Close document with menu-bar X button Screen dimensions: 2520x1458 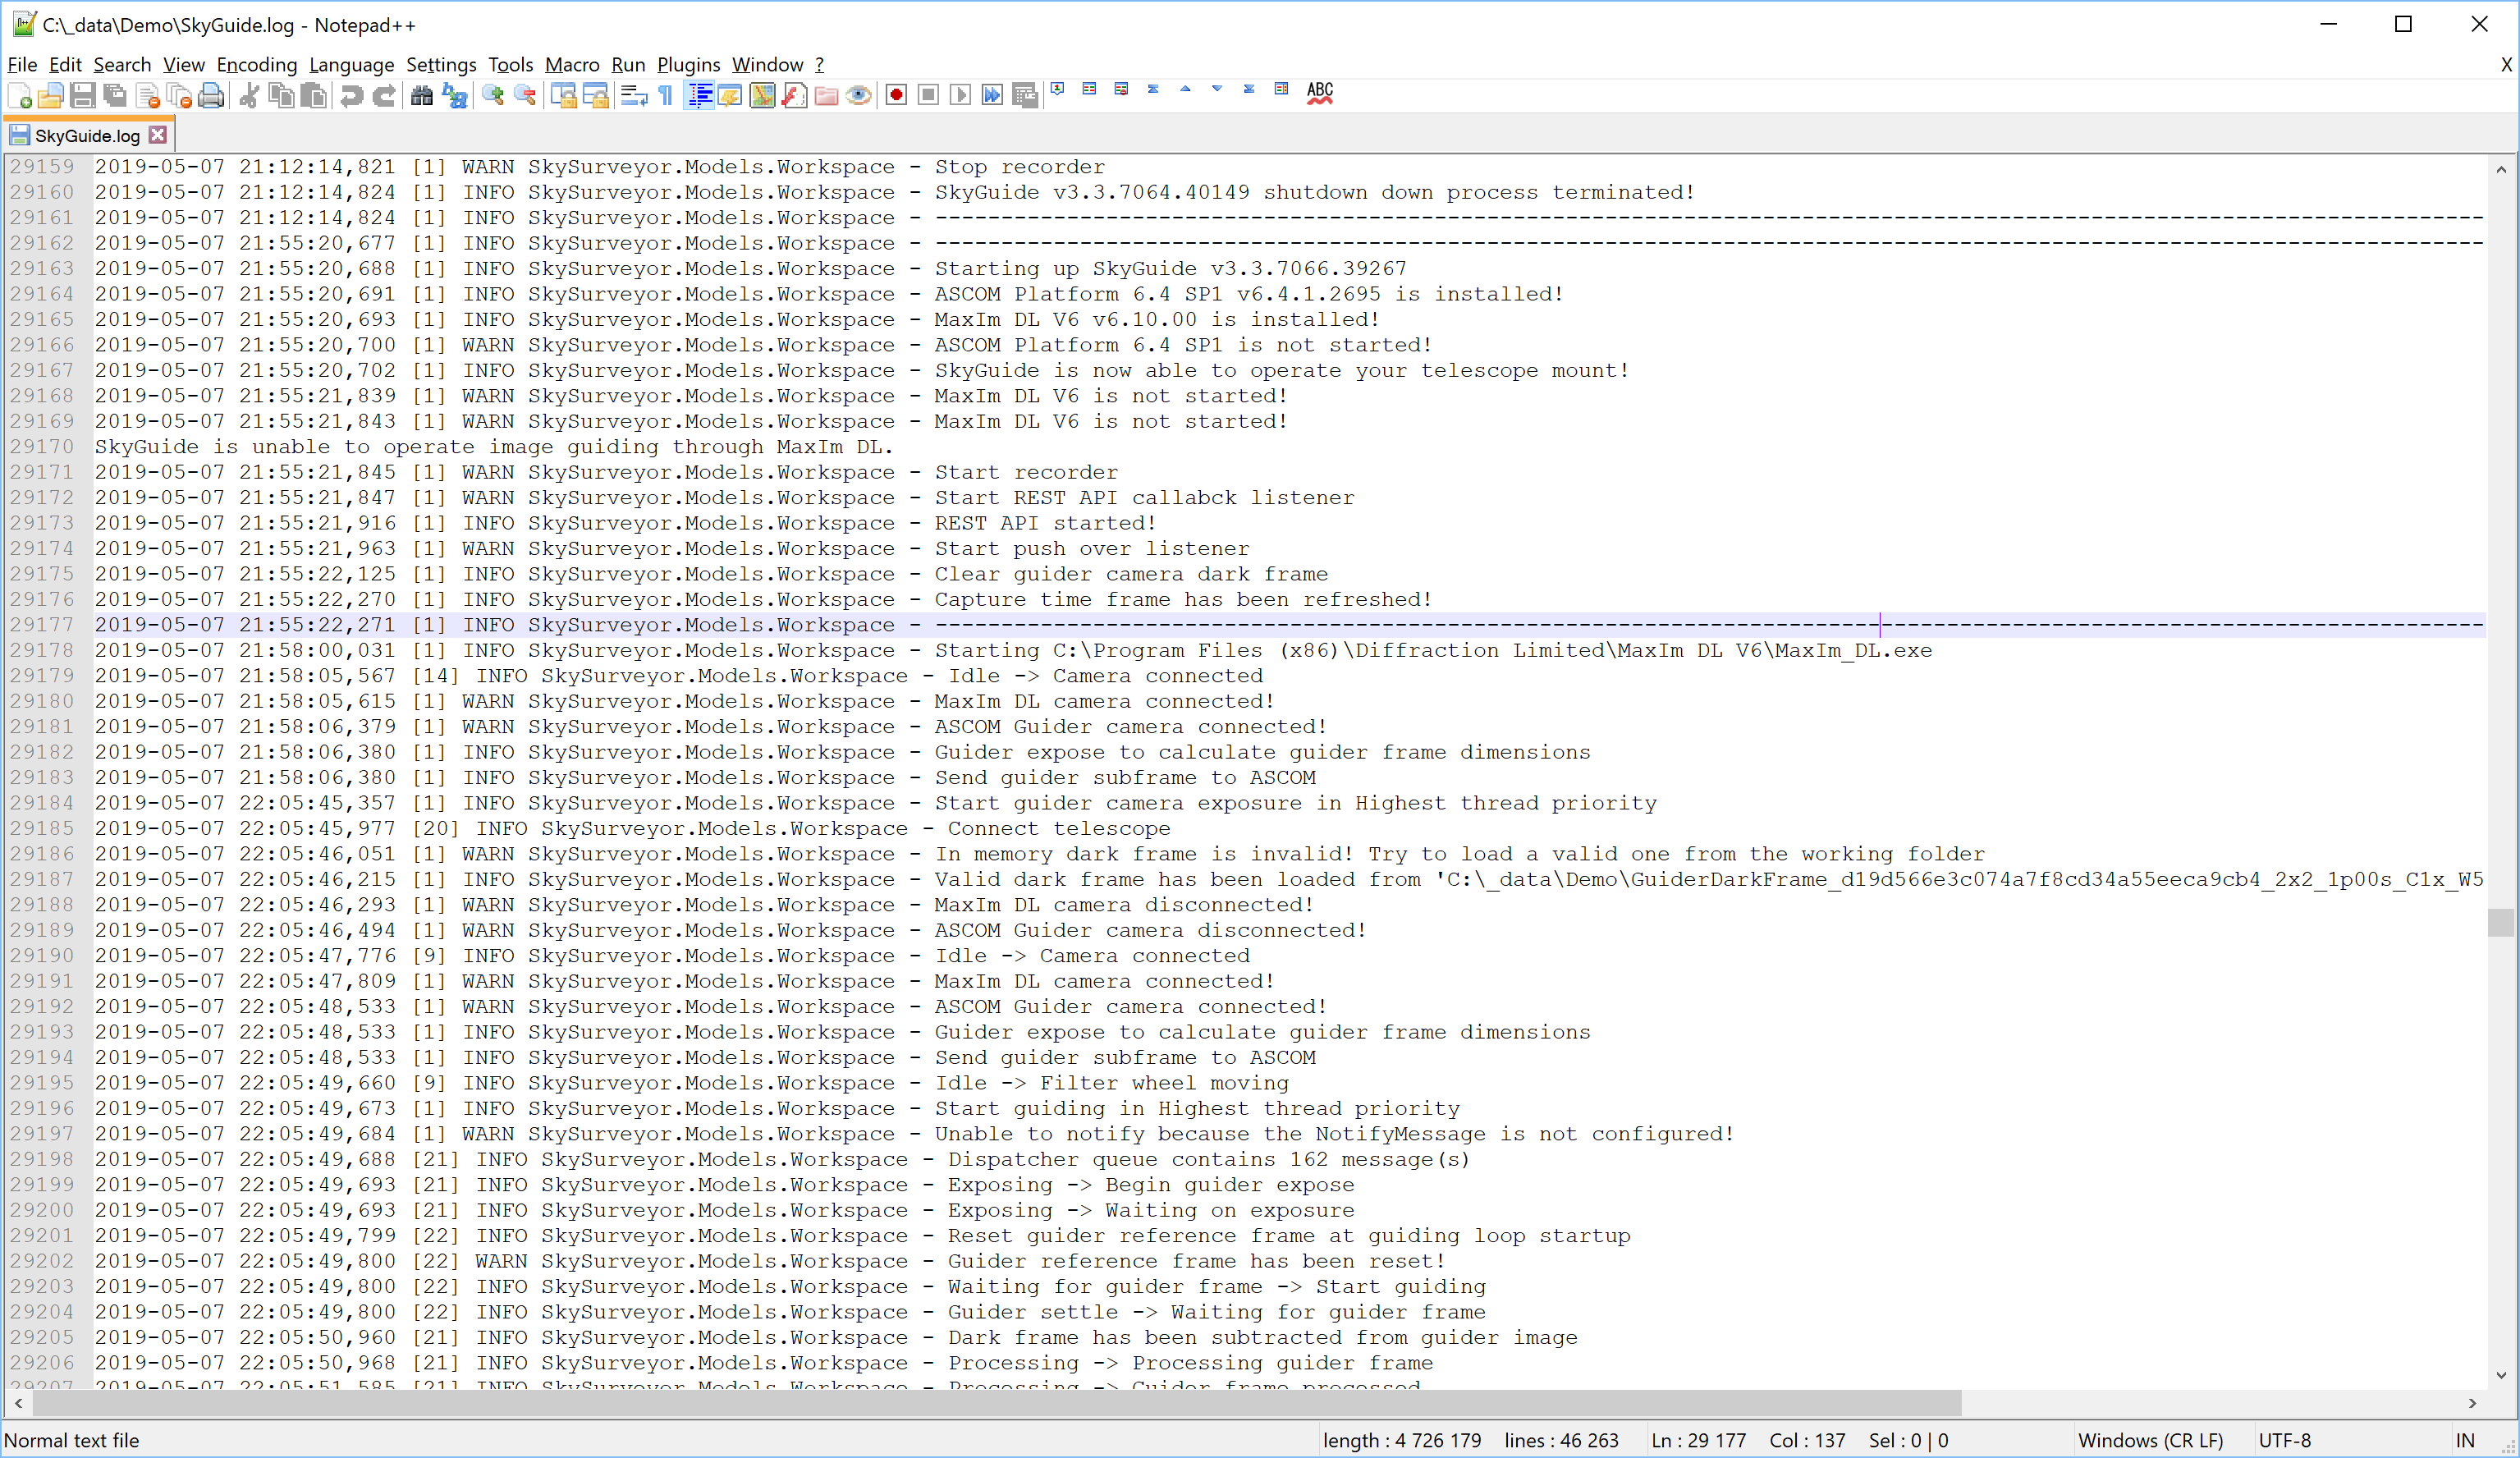click(2506, 65)
